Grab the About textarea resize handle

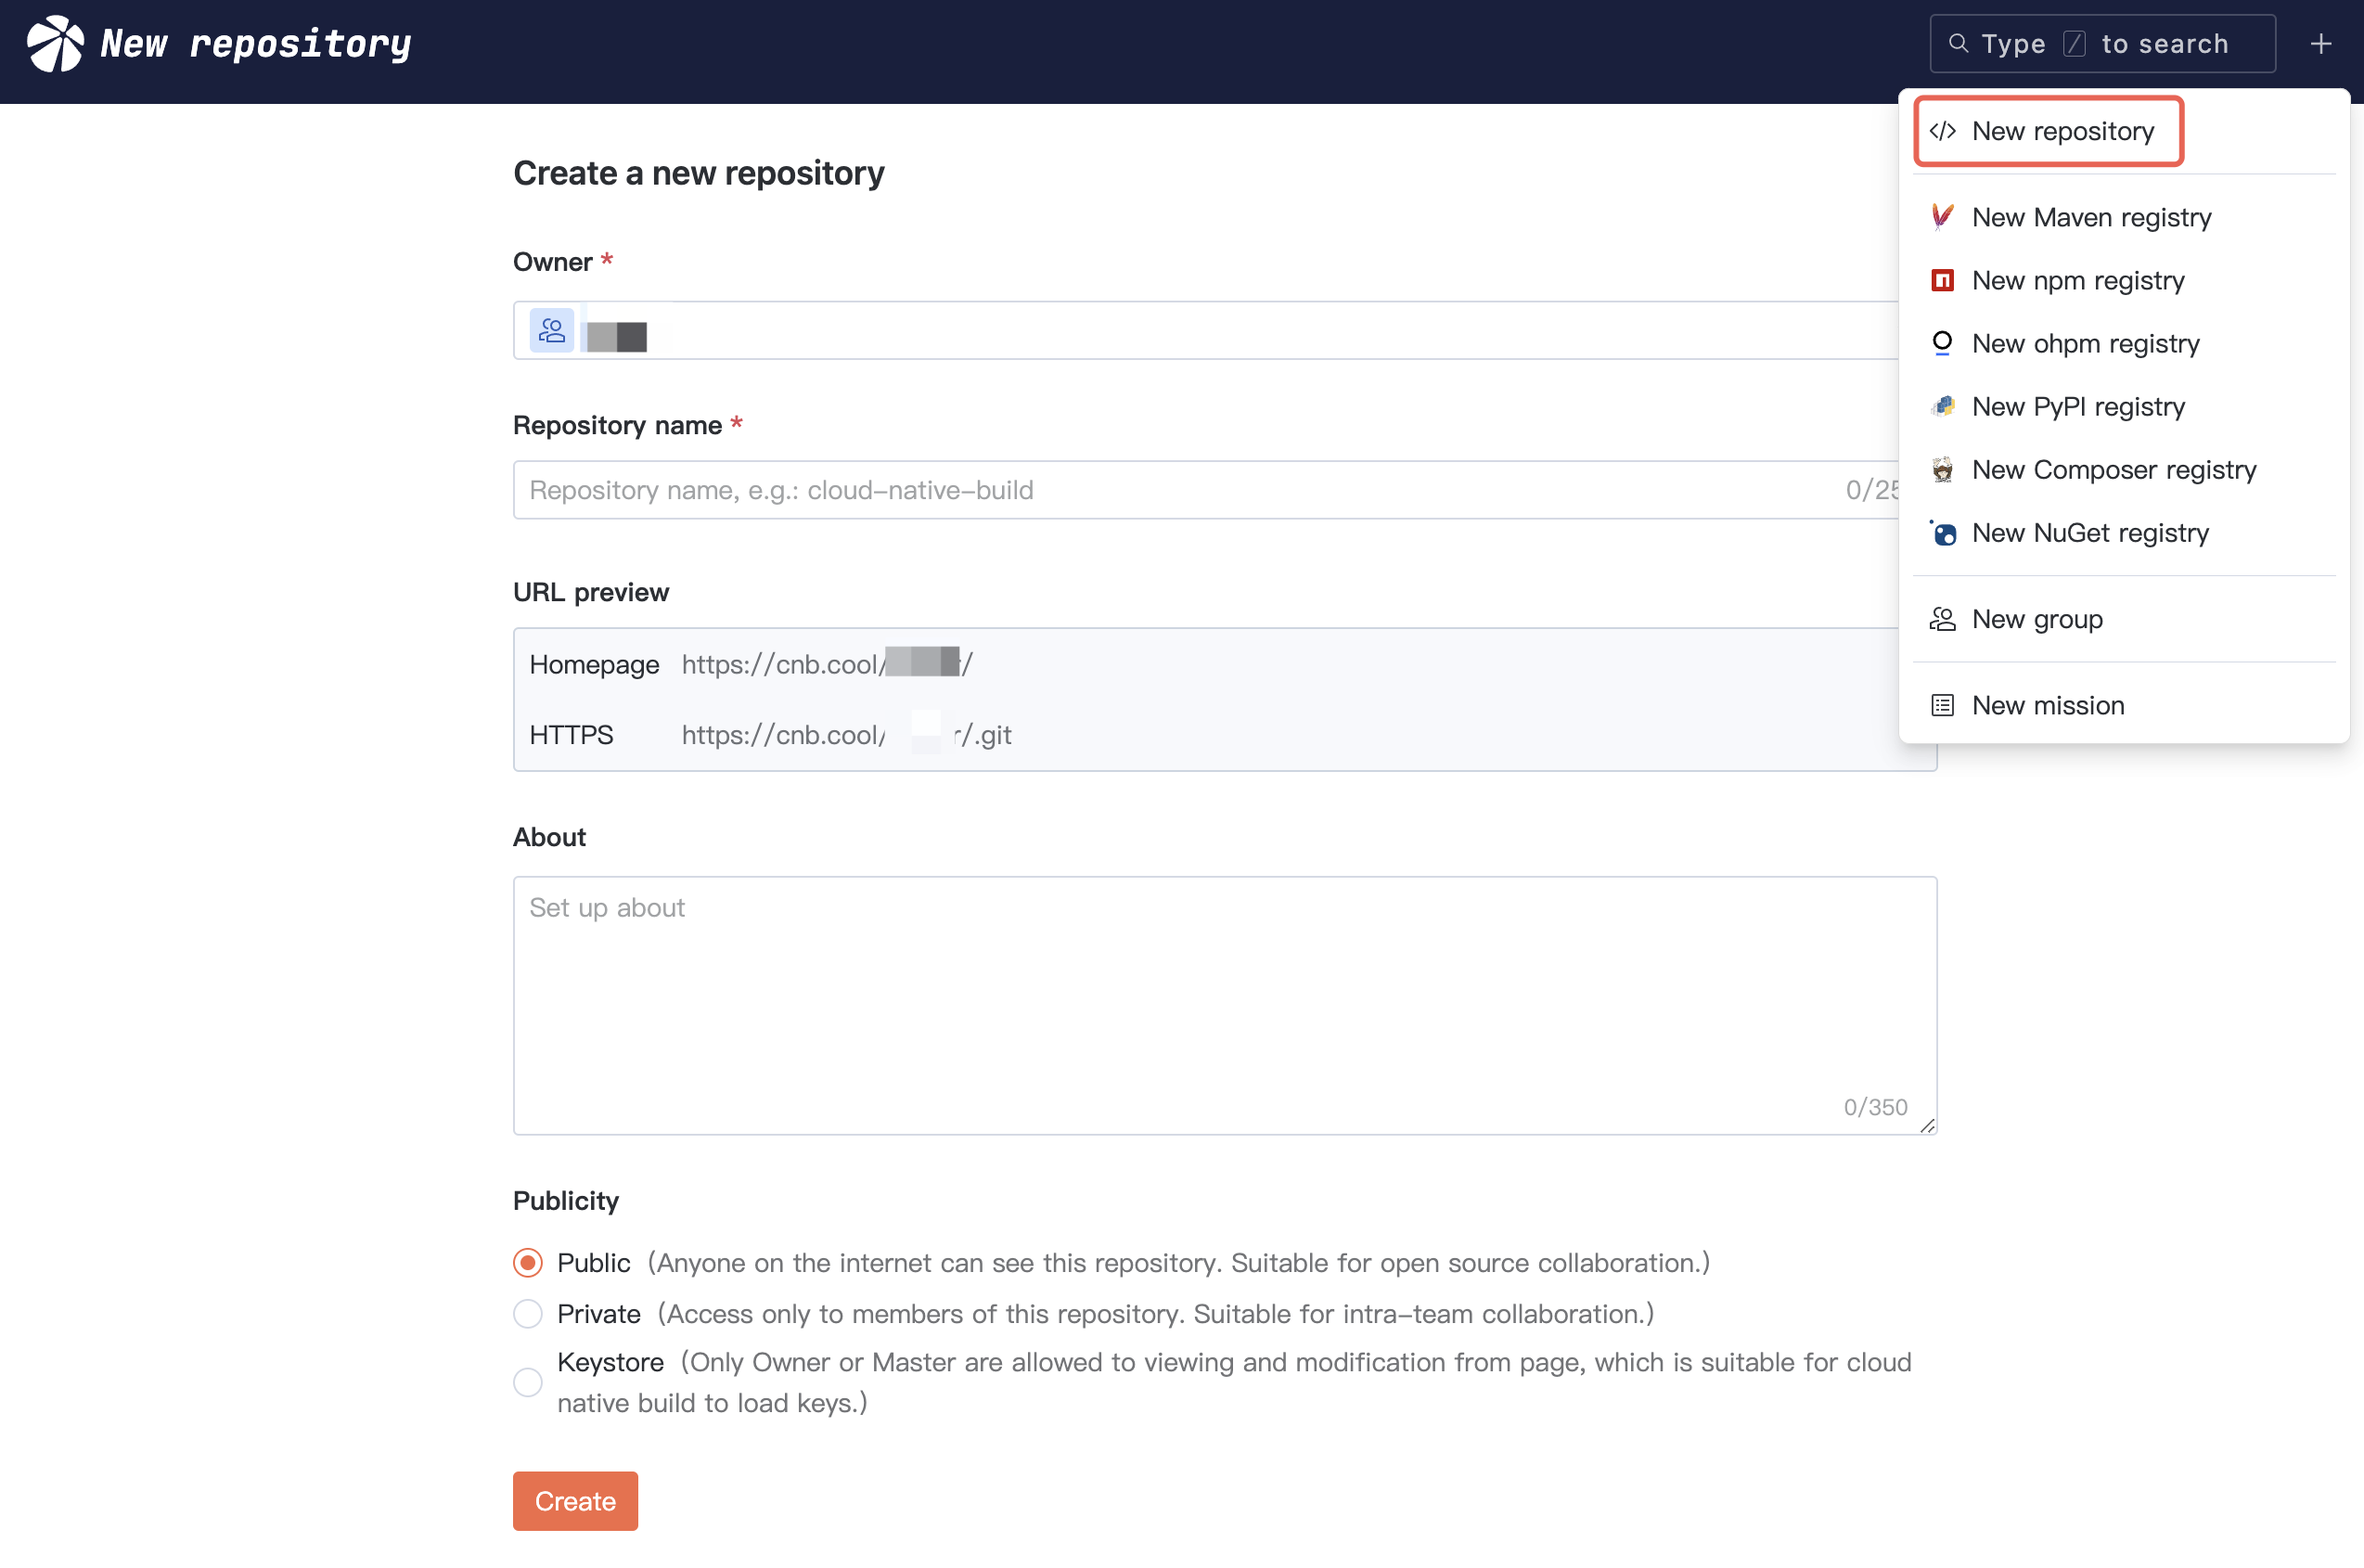[x=1927, y=1125]
